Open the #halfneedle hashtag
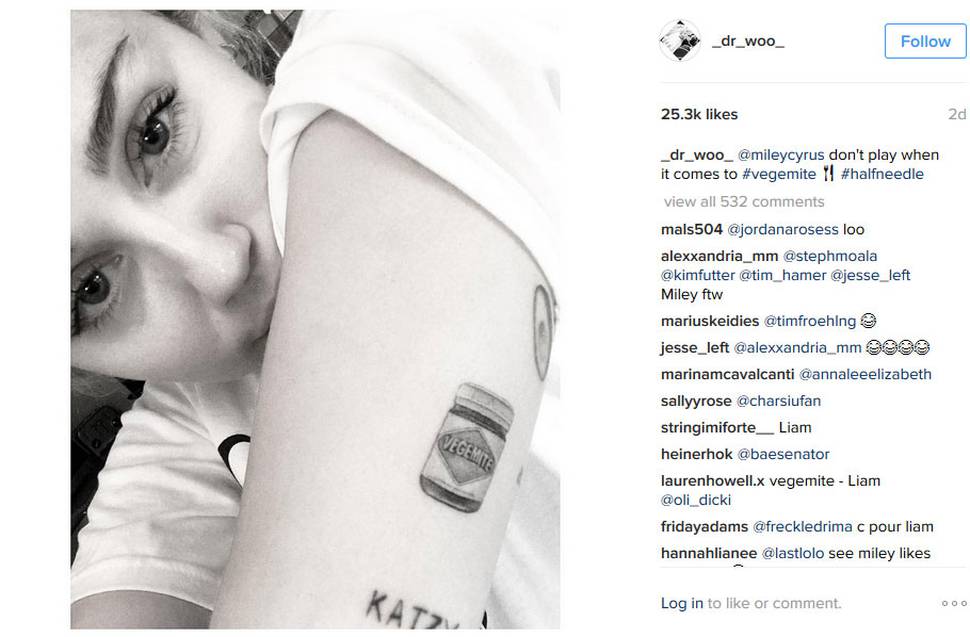This screenshot has height=637, width=970. (x=882, y=174)
